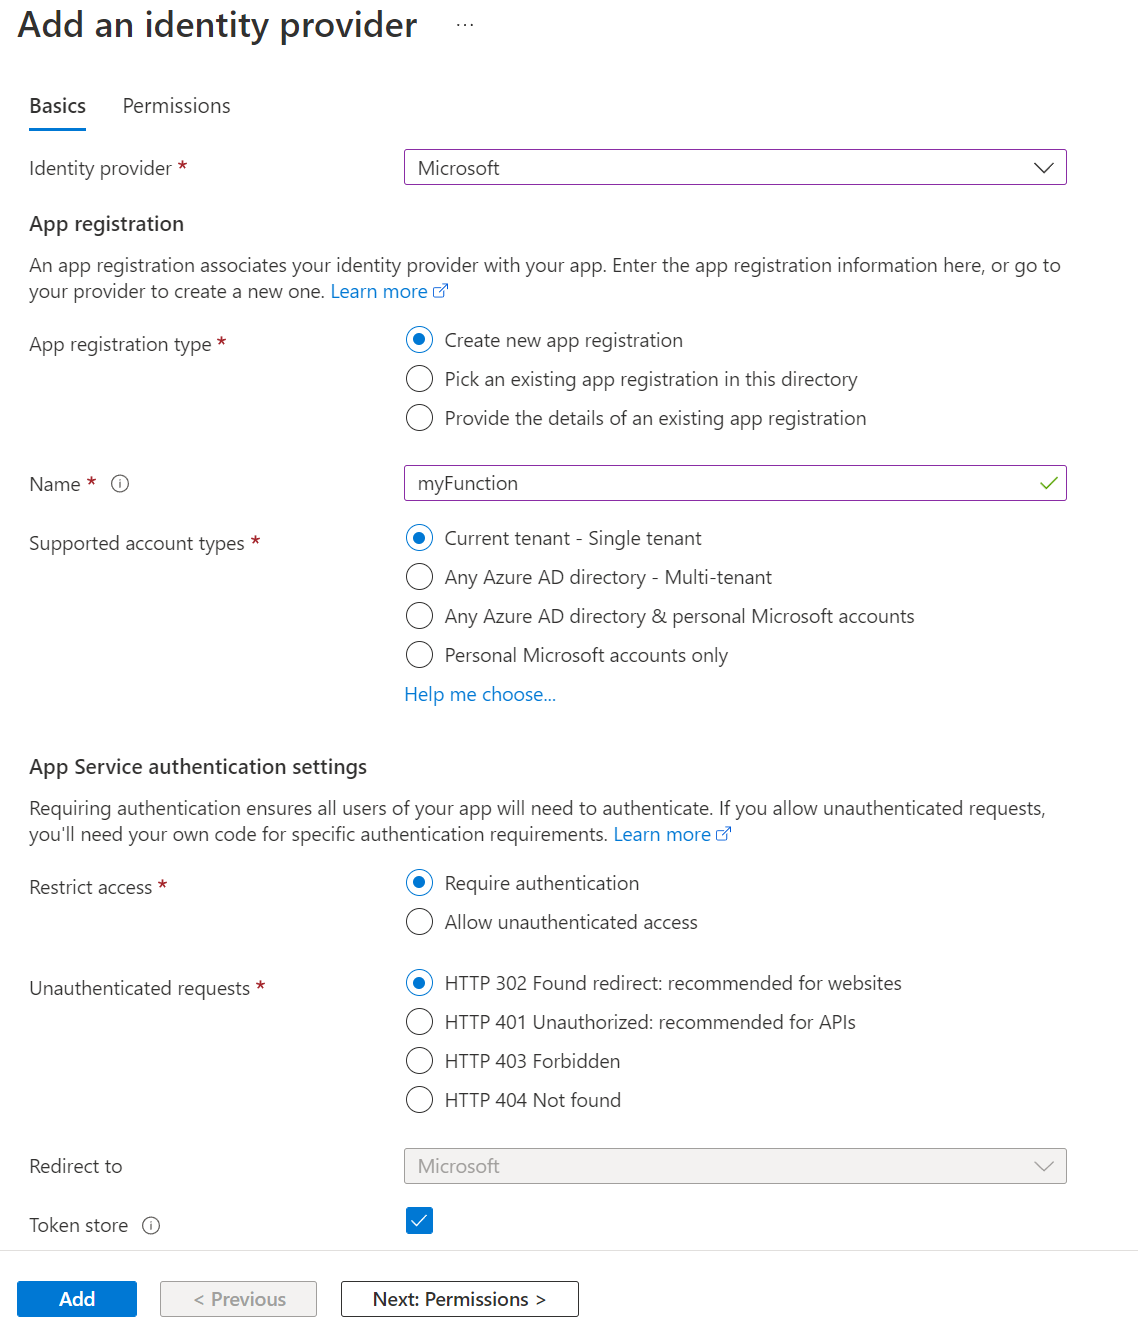Viewport: 1138px width, 1336px height.
Task: Click the Add button
Action: (x=76, y=1298)
